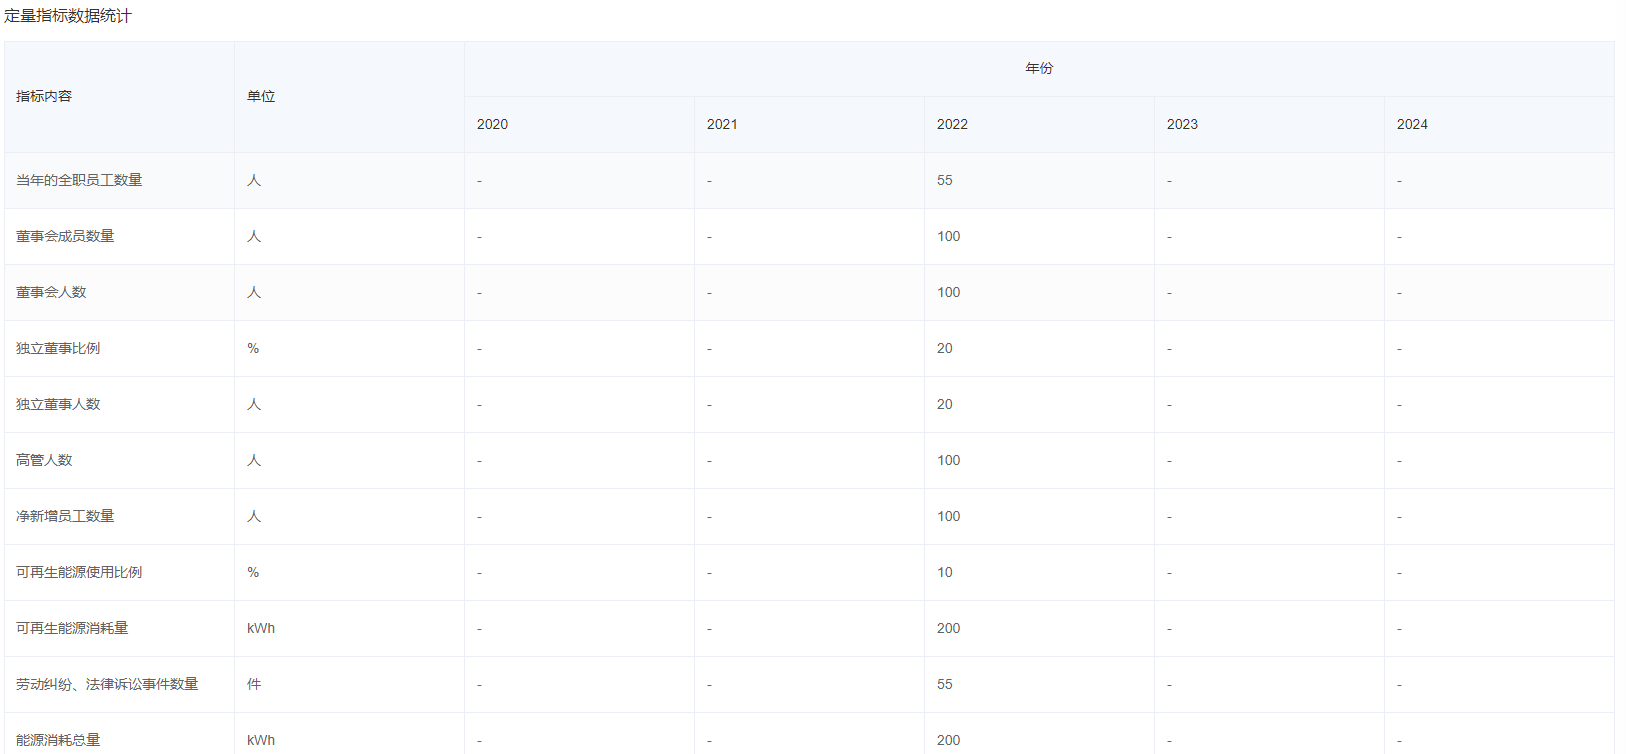Click the 指标内容 column header
Viewport: 1626px width, 754px height.
pyautogui.click(x=44, y=96)
